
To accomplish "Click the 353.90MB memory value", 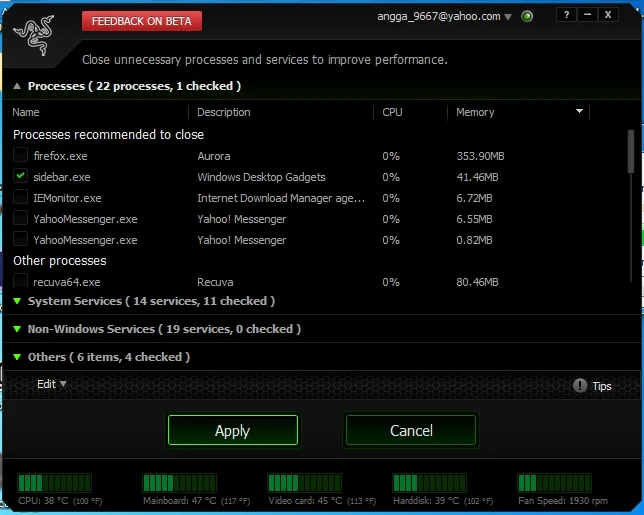I will [x=481, y=156].
